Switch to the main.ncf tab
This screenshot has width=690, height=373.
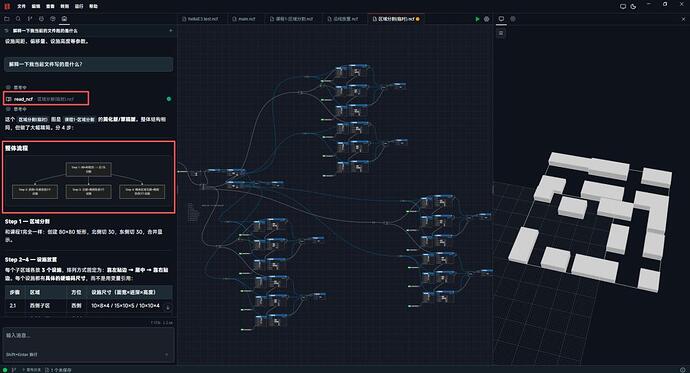(x=244, y=19)
